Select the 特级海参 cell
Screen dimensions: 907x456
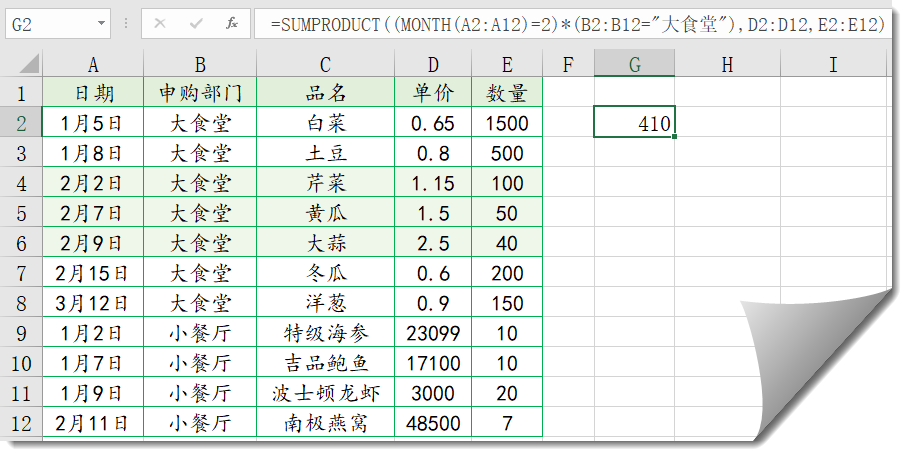pyautogui.click(x=326, y=333)
